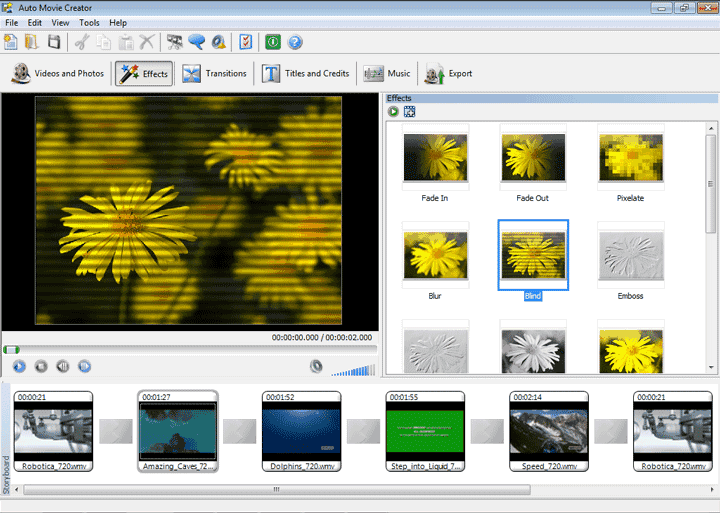Click the Export button
This screenshot has width=720, height=513.
point(448,73)
